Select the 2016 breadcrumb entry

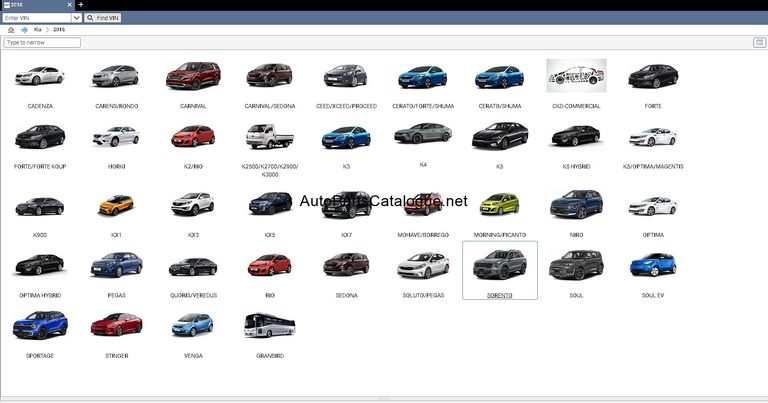(59, 30)
